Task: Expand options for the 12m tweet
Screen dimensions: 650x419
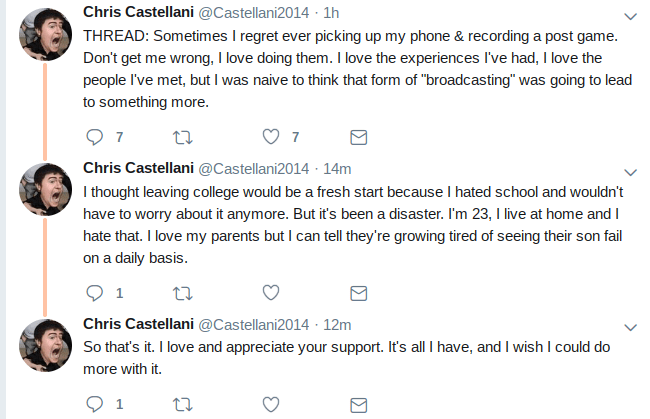Action: [x=630, y=327]
